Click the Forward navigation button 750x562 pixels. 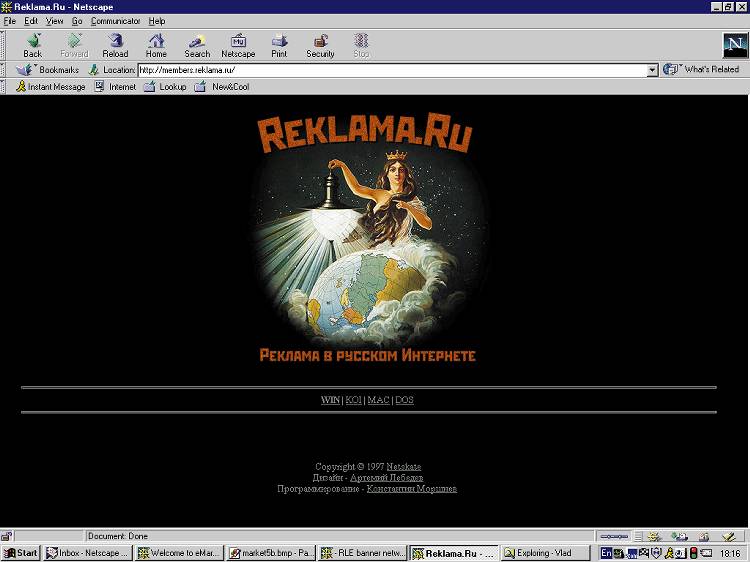(x=74, y=45)
